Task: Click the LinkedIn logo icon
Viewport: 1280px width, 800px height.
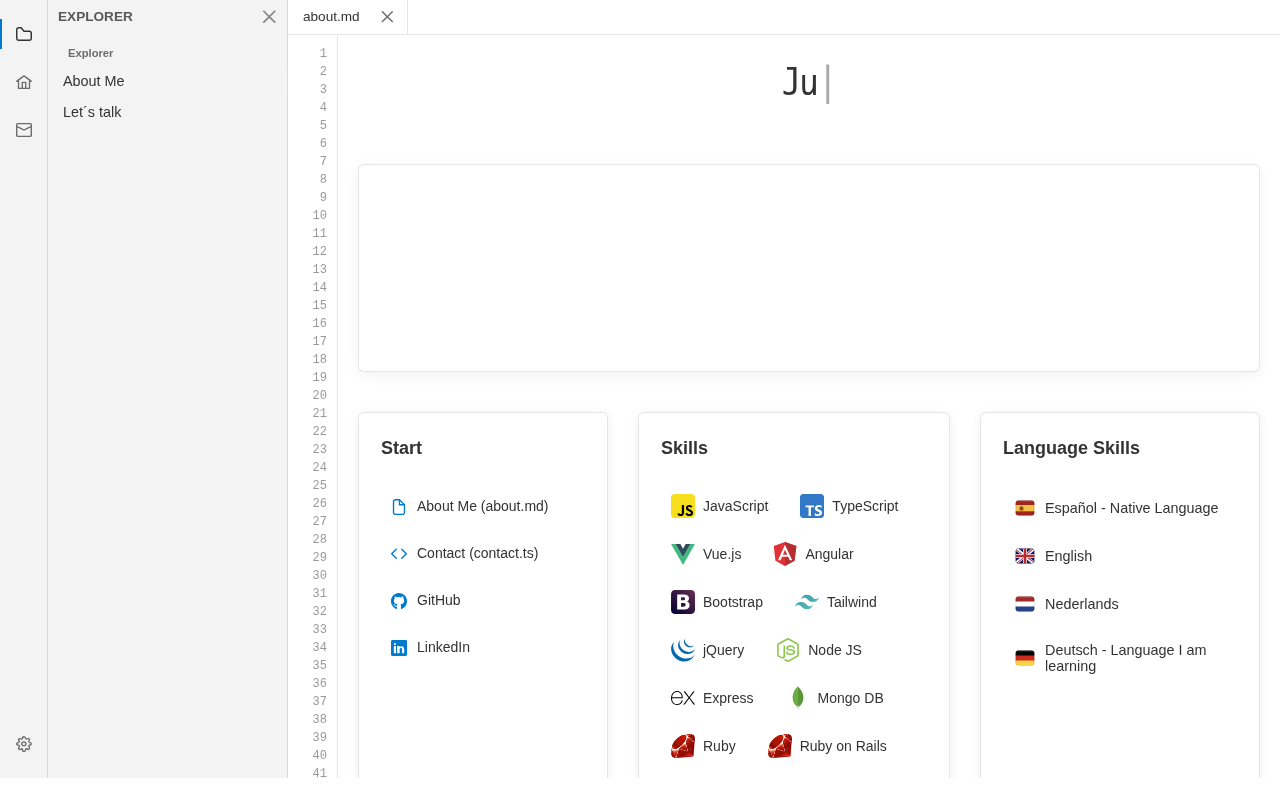Action: 399,648
